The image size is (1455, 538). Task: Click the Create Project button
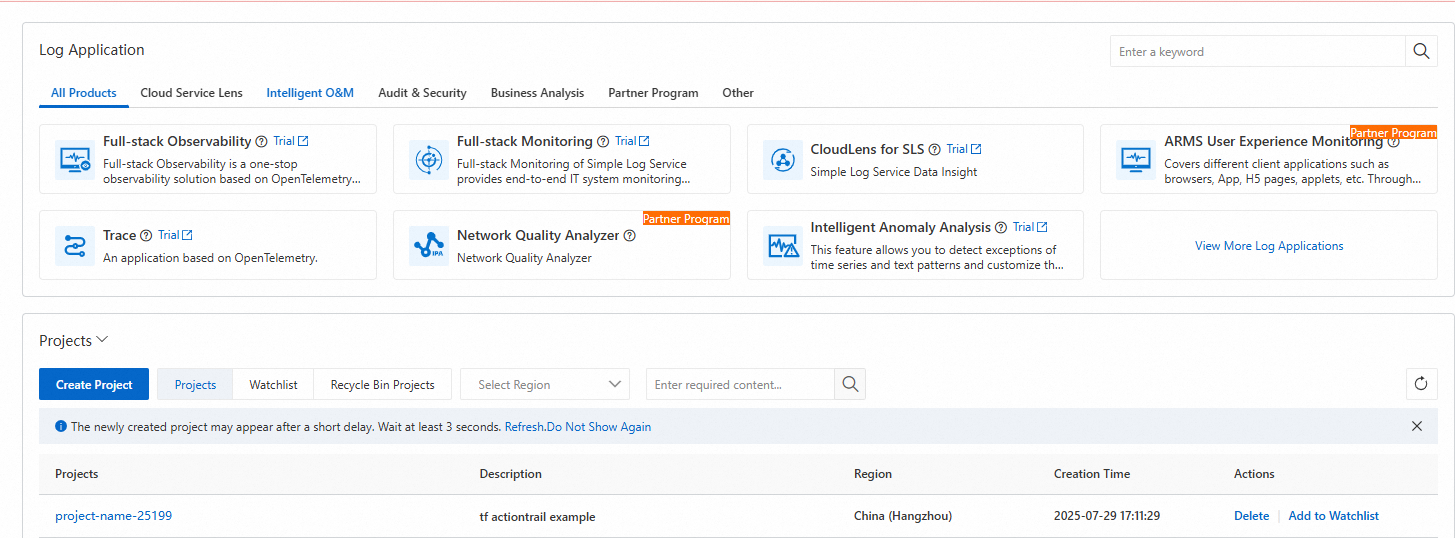click(x=94, y=384)
